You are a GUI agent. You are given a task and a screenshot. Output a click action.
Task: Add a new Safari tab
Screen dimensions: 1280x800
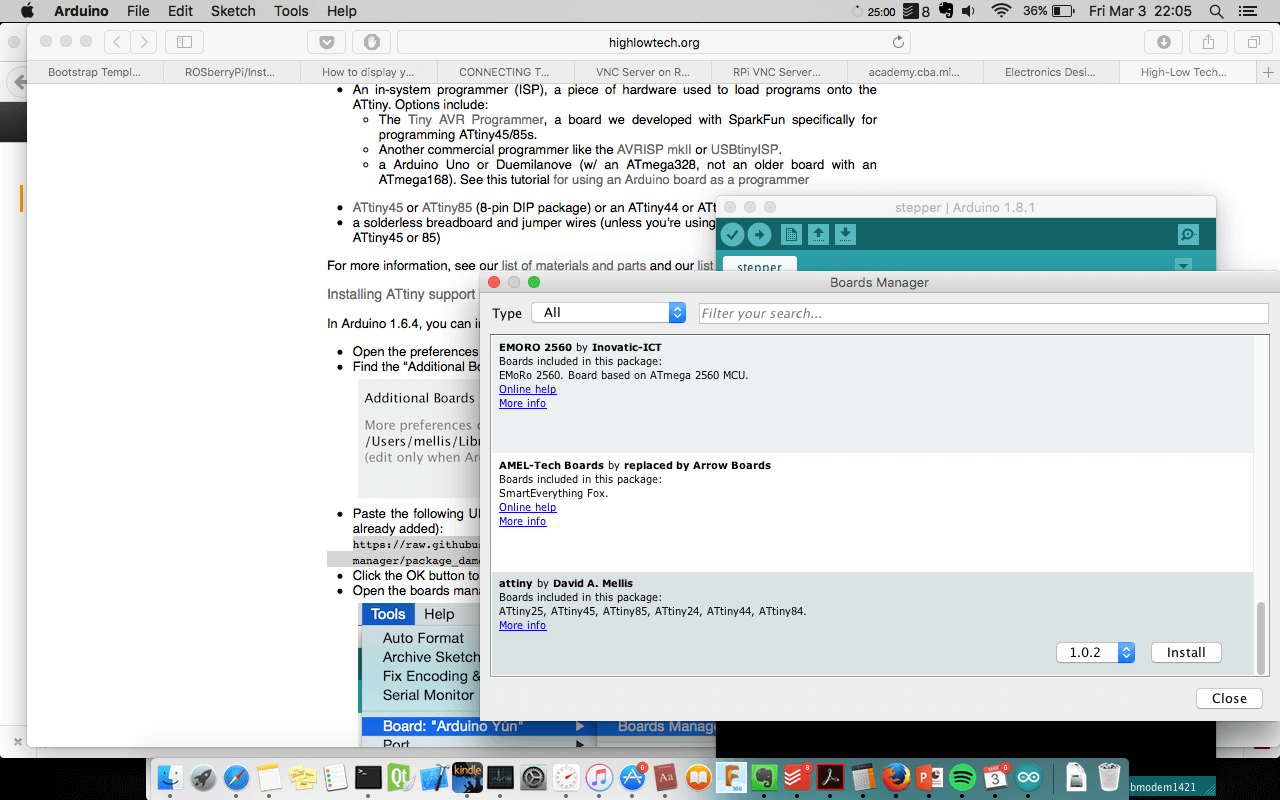pos(1269,72)
